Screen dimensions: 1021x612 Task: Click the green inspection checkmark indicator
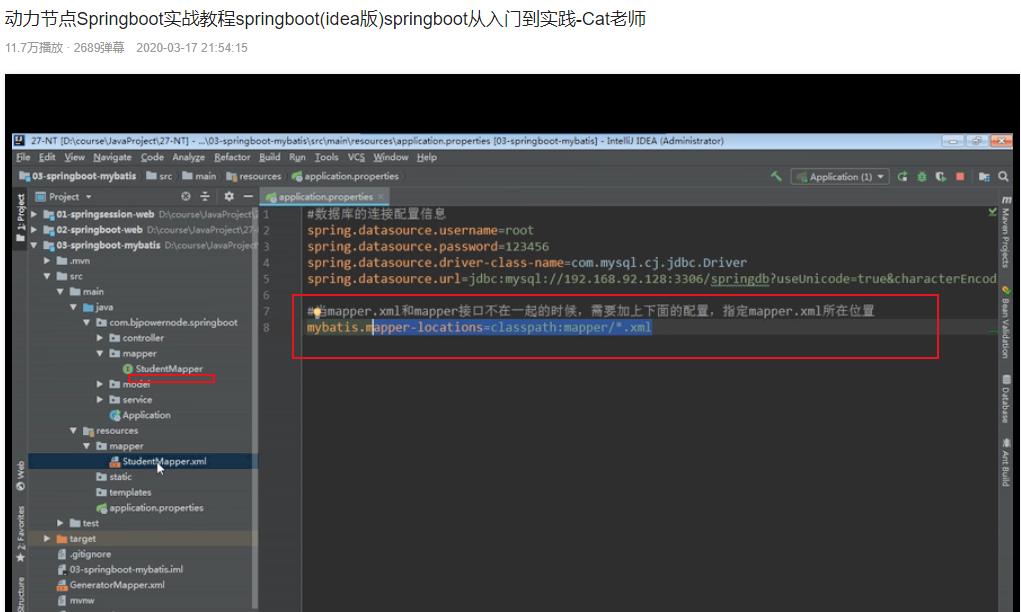coord(992,212)
